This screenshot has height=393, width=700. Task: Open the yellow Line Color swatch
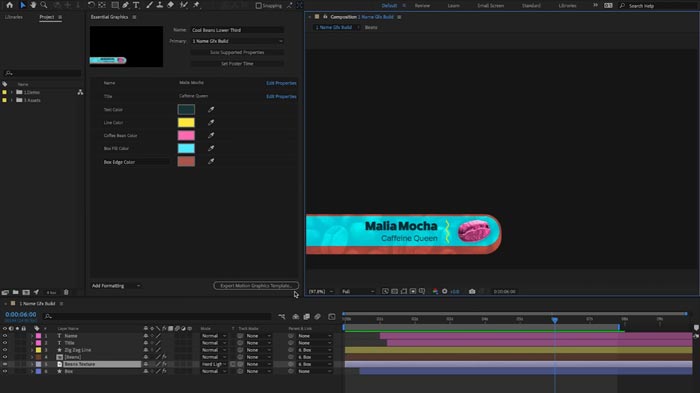tap(186, 122)
